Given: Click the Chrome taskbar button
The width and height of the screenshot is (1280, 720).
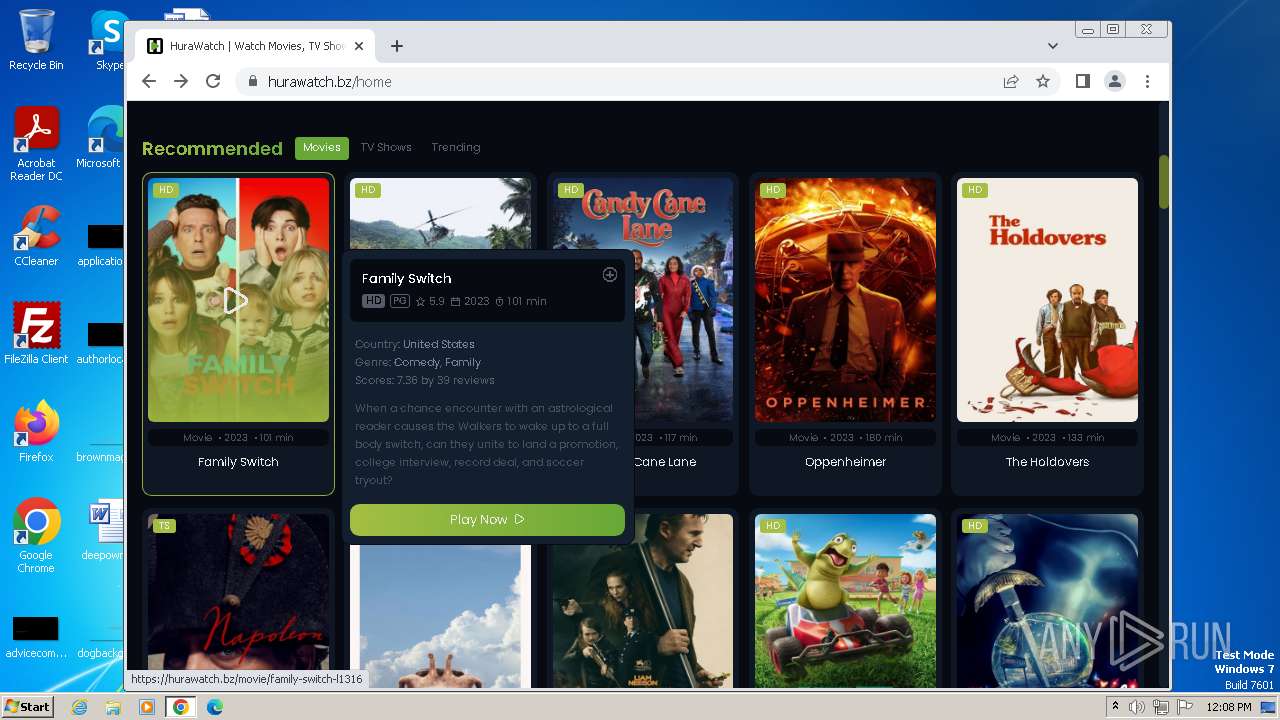Looking at the screenshot, I should pyautogui.click(x=180, y=707).
